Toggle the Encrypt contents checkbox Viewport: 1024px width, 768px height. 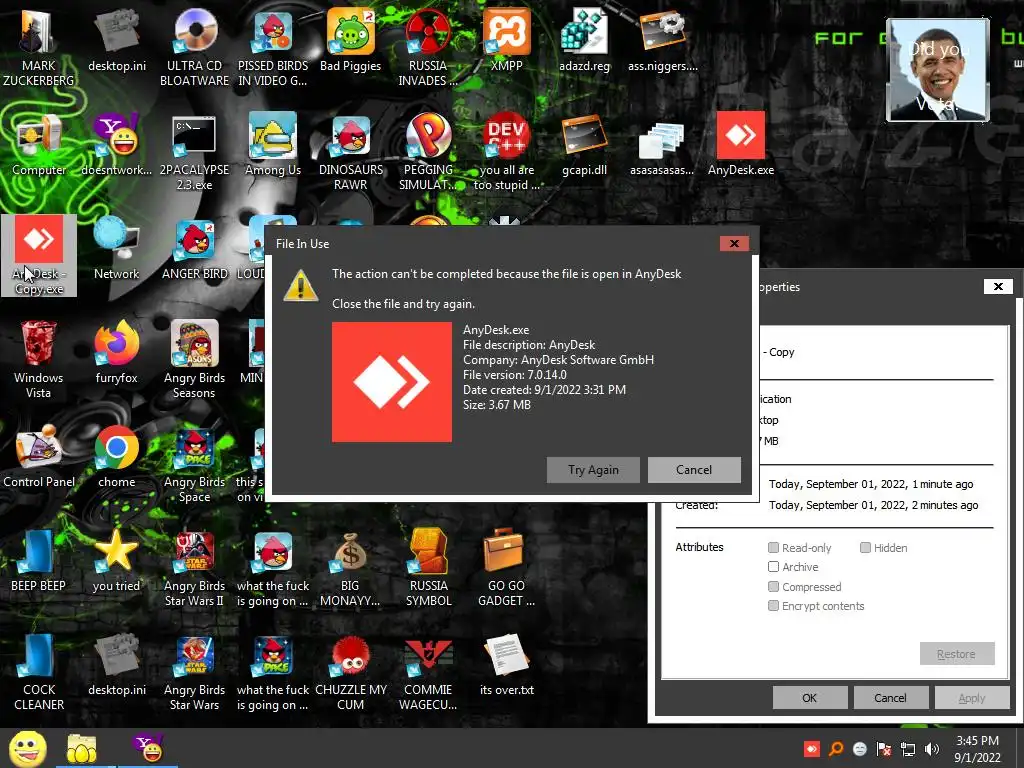[x=773, y=605]
